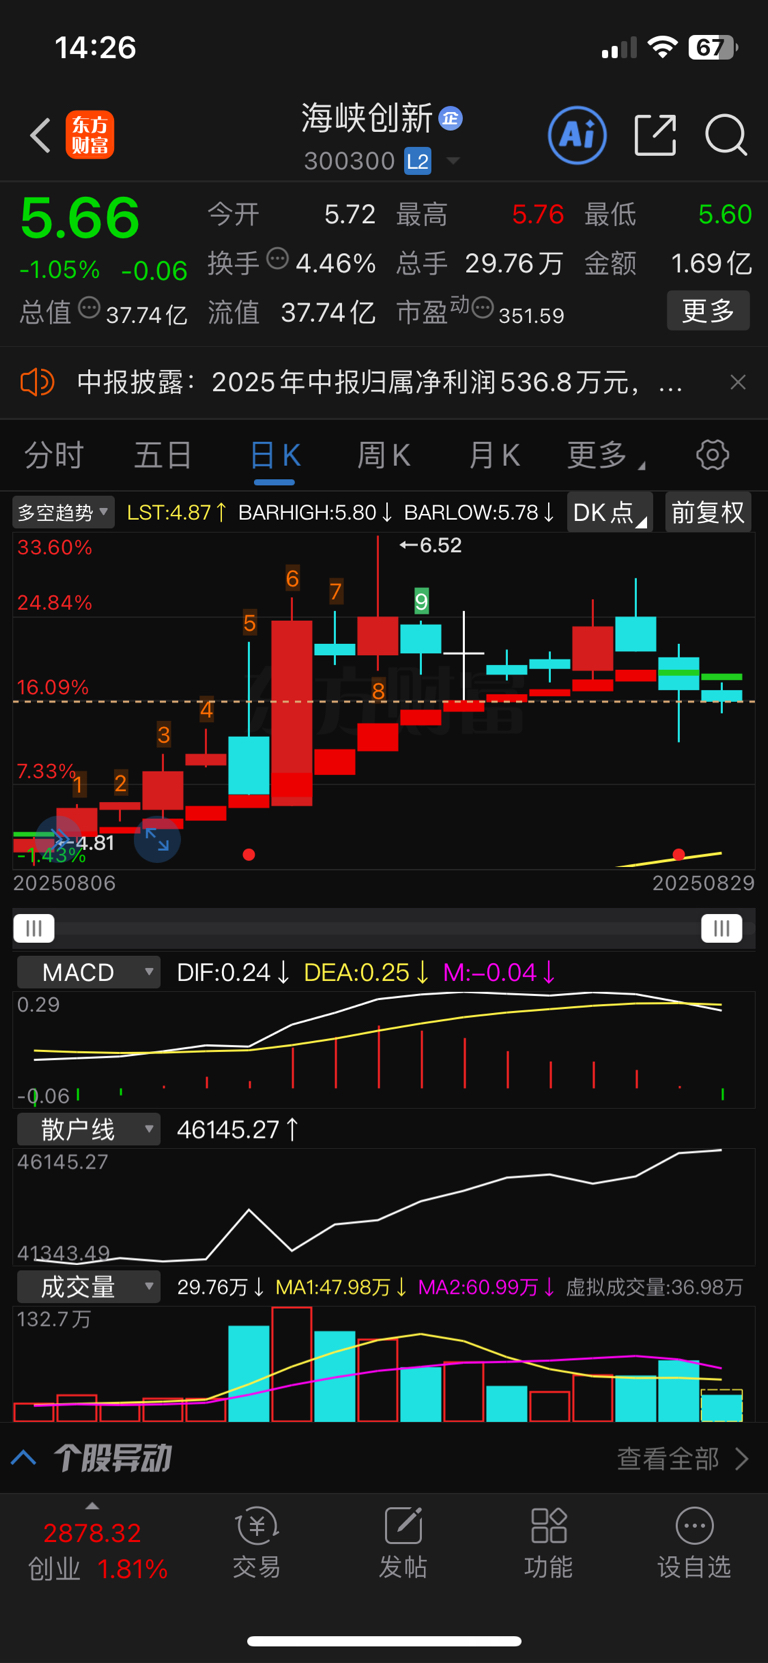This screenshot has width=768, height=1663.
Task: Tap the BARHIGH:5.80 value
Action: point(315,513)
